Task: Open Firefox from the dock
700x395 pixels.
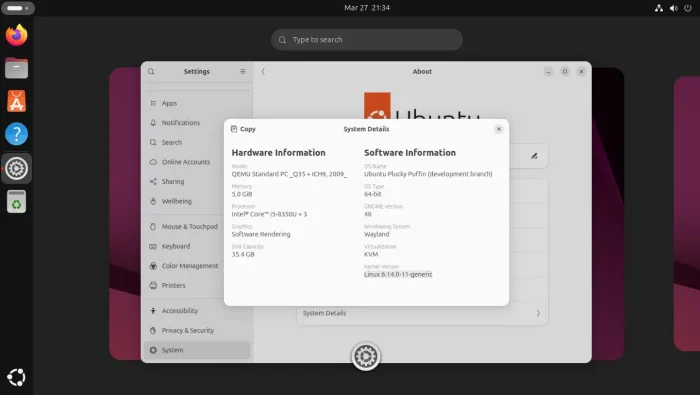Action: click(x=17, y=35)
